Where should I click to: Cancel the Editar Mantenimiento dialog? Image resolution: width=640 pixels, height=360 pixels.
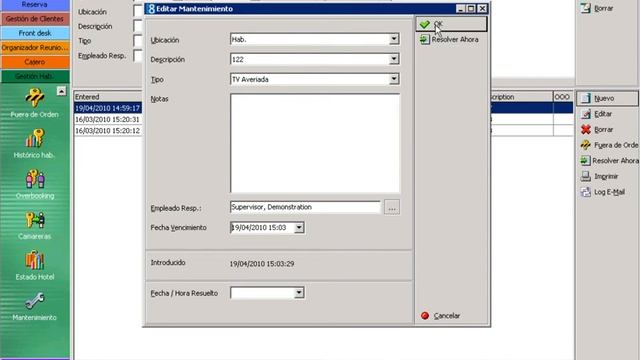(x=440, y=316)
